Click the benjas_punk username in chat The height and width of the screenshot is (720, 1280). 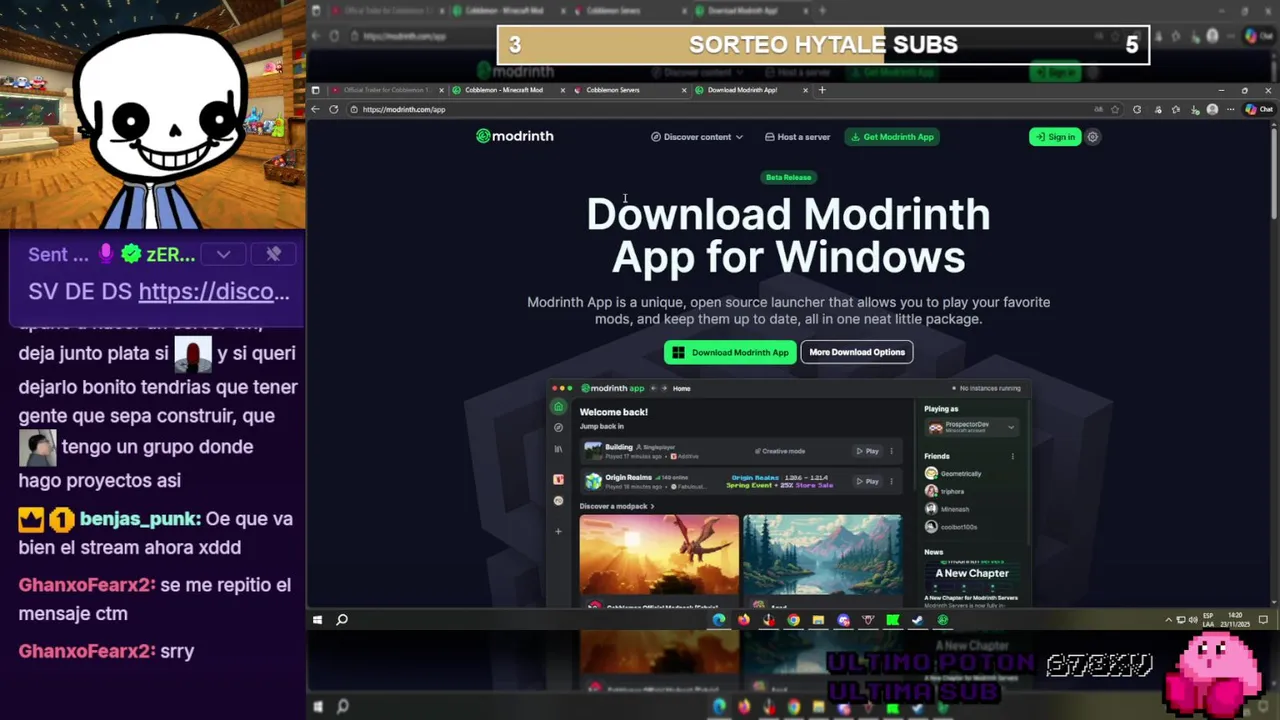(139, 519)
